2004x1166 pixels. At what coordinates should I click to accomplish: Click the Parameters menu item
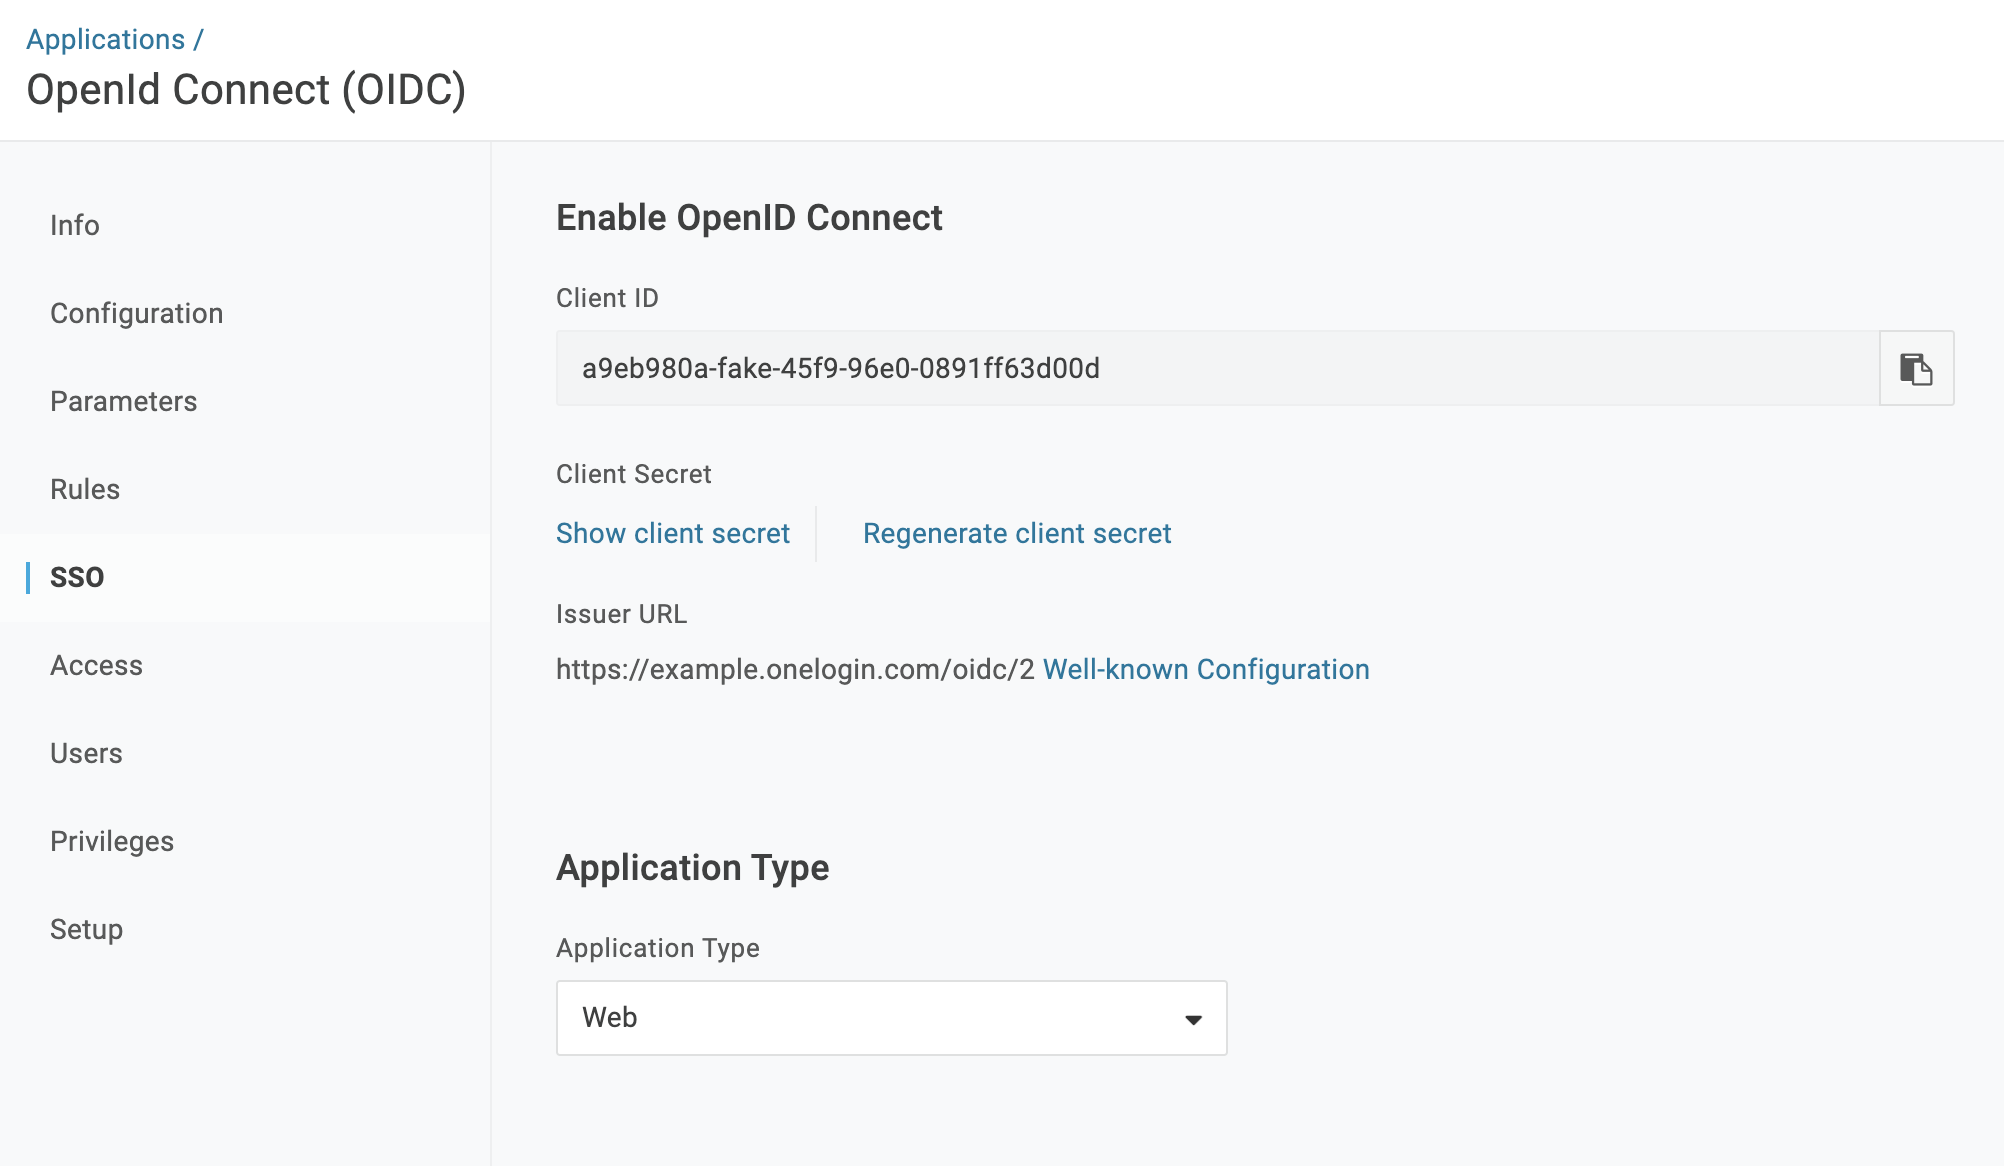click(x=124, y=400)
